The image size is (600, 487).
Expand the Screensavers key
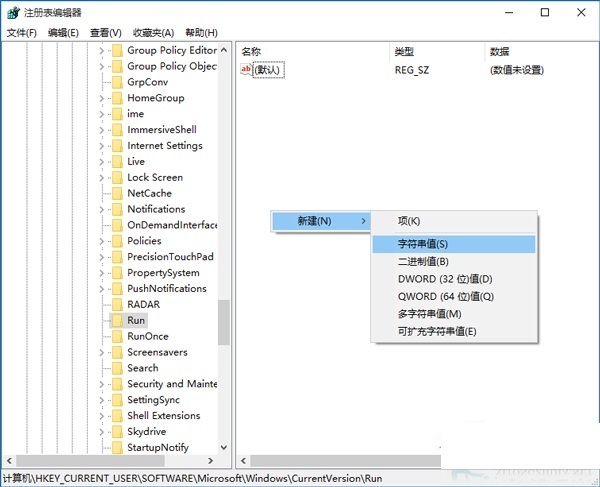(101, 352)
